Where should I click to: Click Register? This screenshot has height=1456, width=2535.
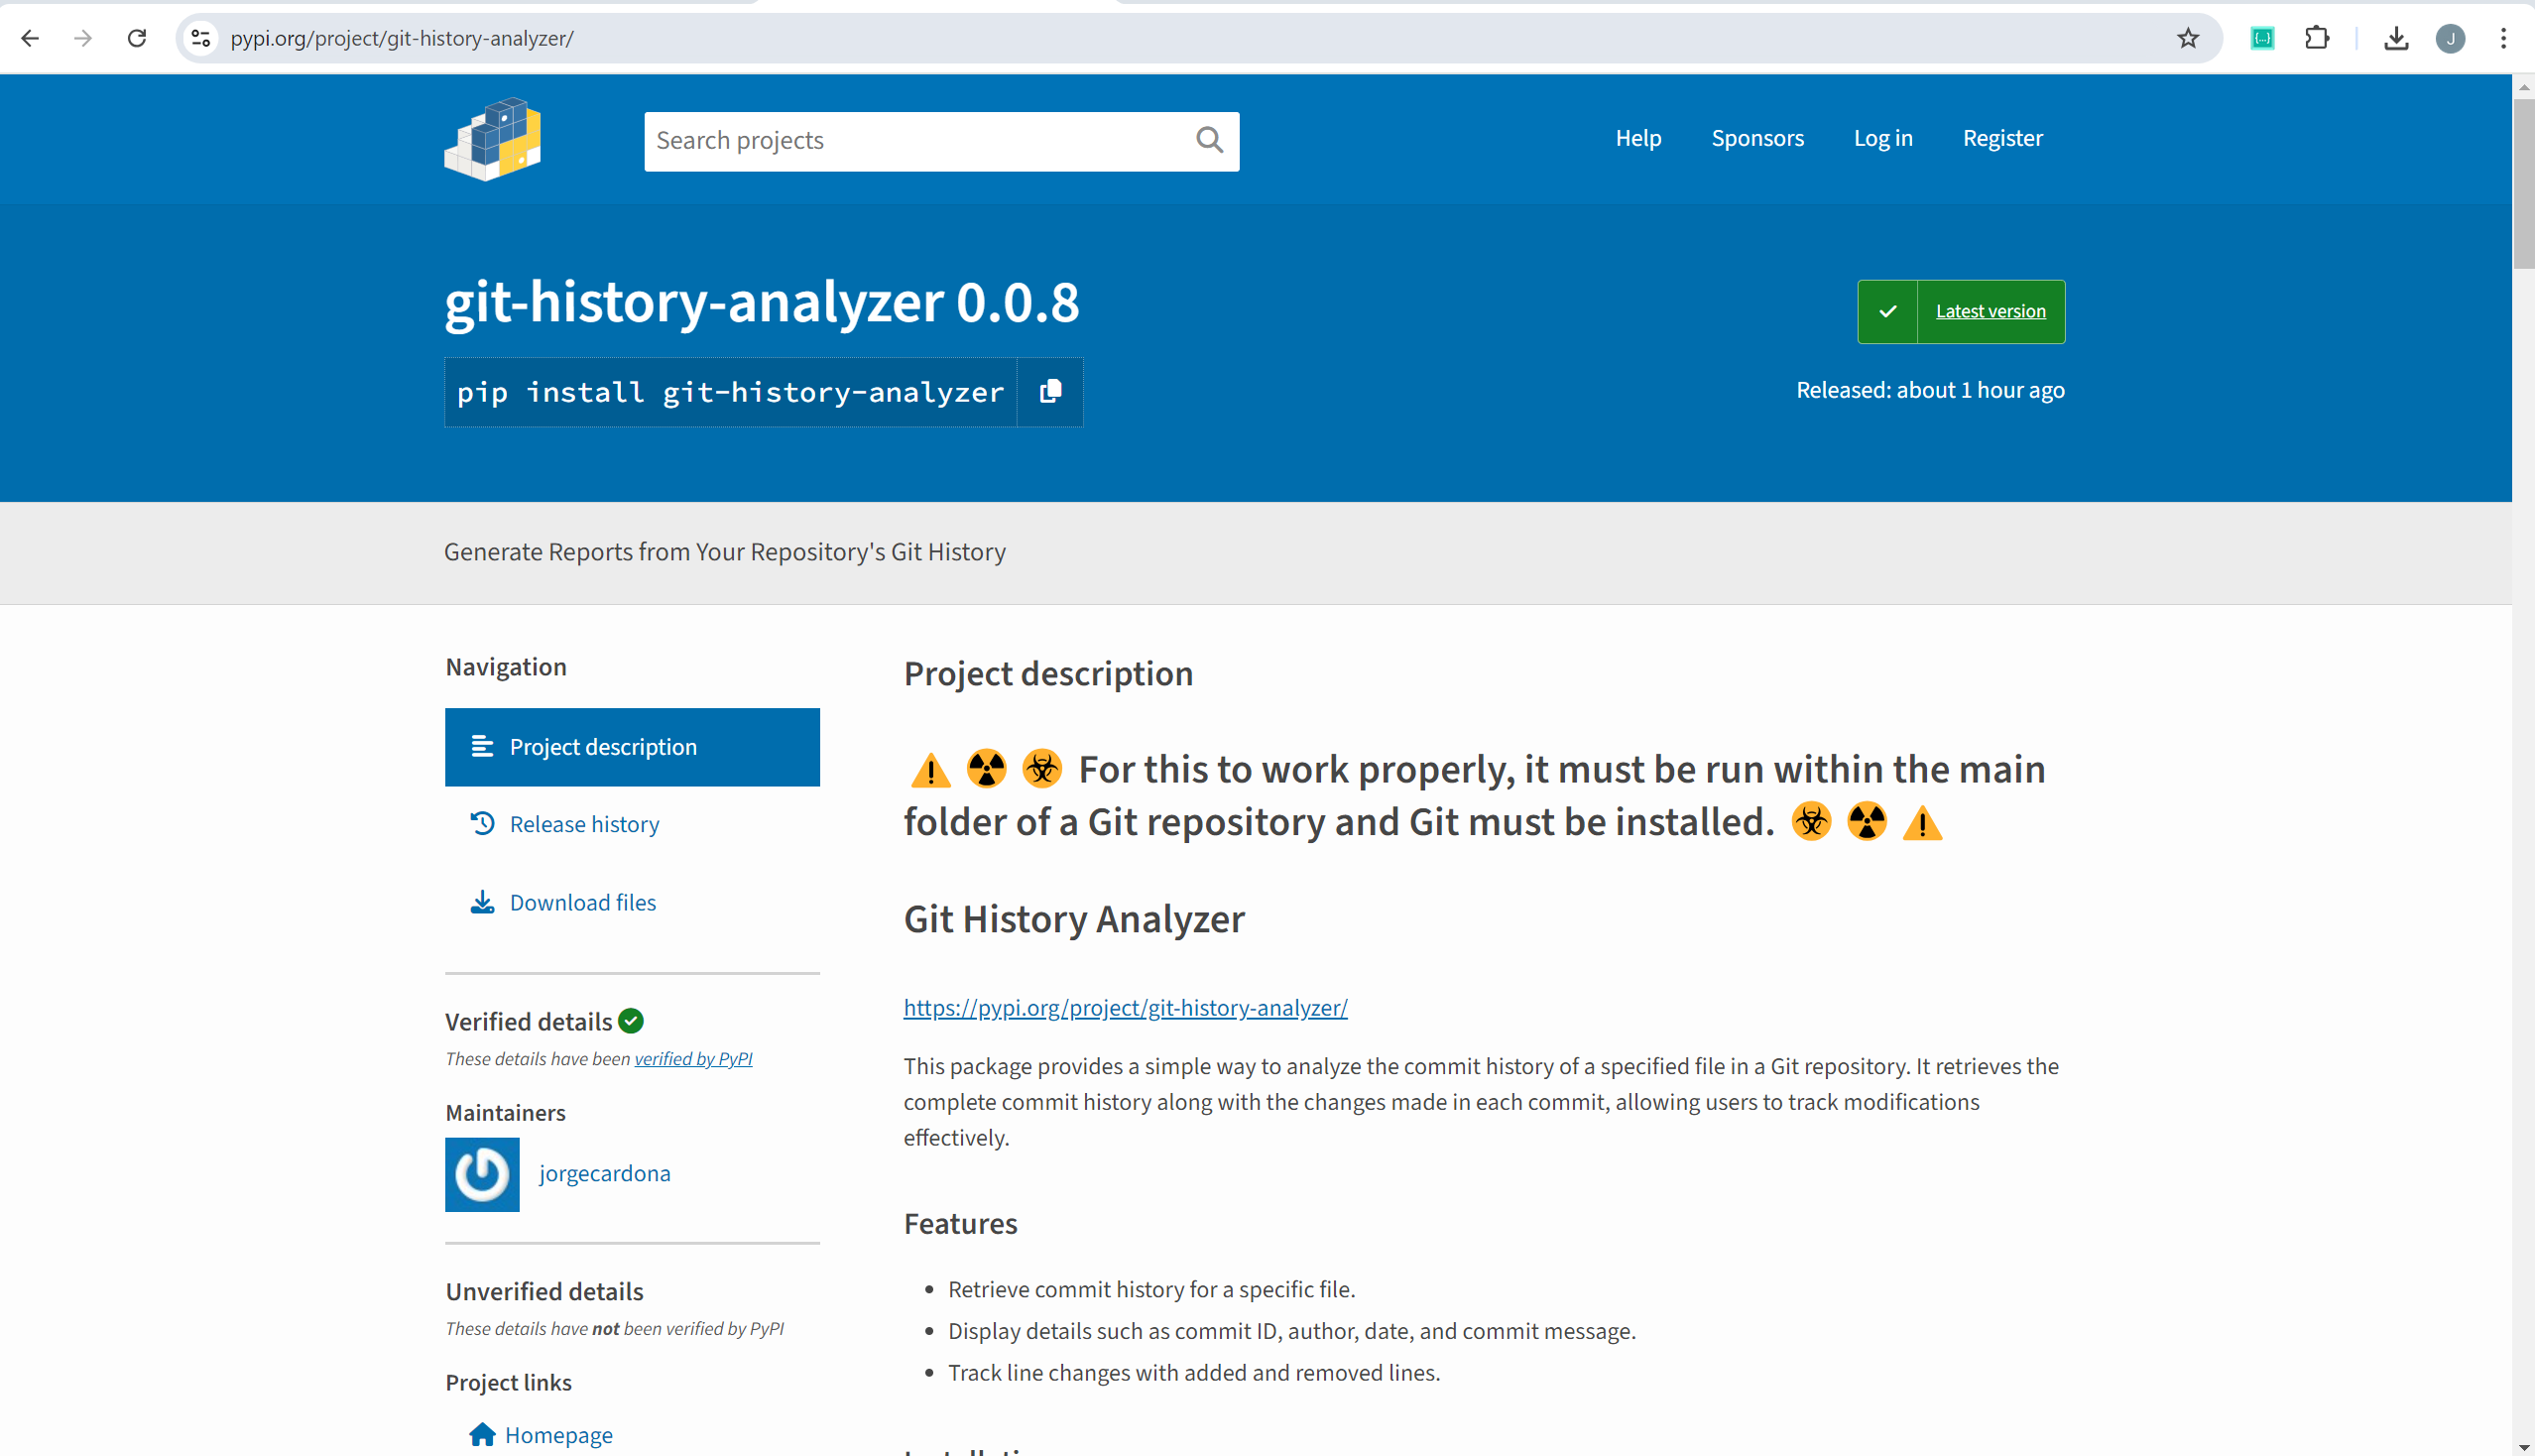pos(2002,138)
